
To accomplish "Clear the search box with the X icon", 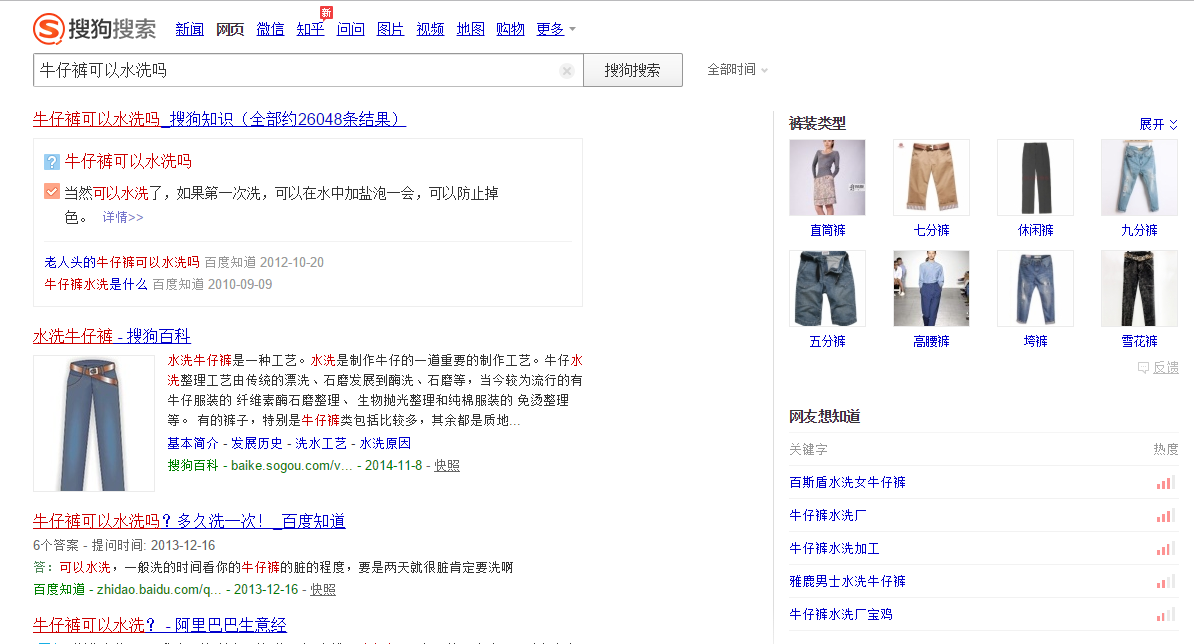I will point(567,71).
